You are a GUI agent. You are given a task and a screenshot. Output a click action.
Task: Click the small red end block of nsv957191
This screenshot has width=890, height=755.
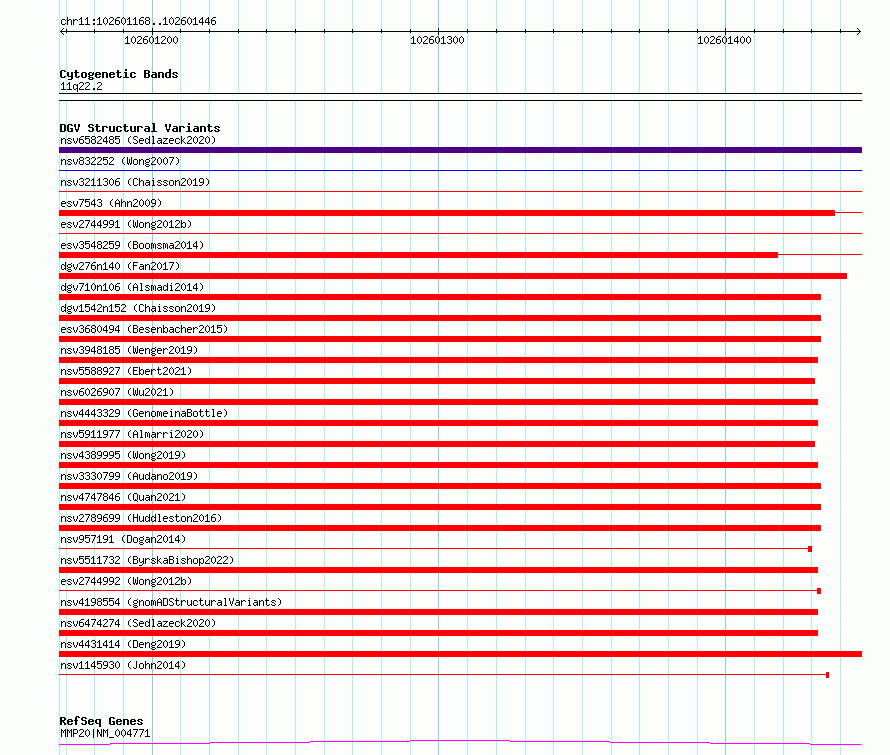tap(810, 549)
